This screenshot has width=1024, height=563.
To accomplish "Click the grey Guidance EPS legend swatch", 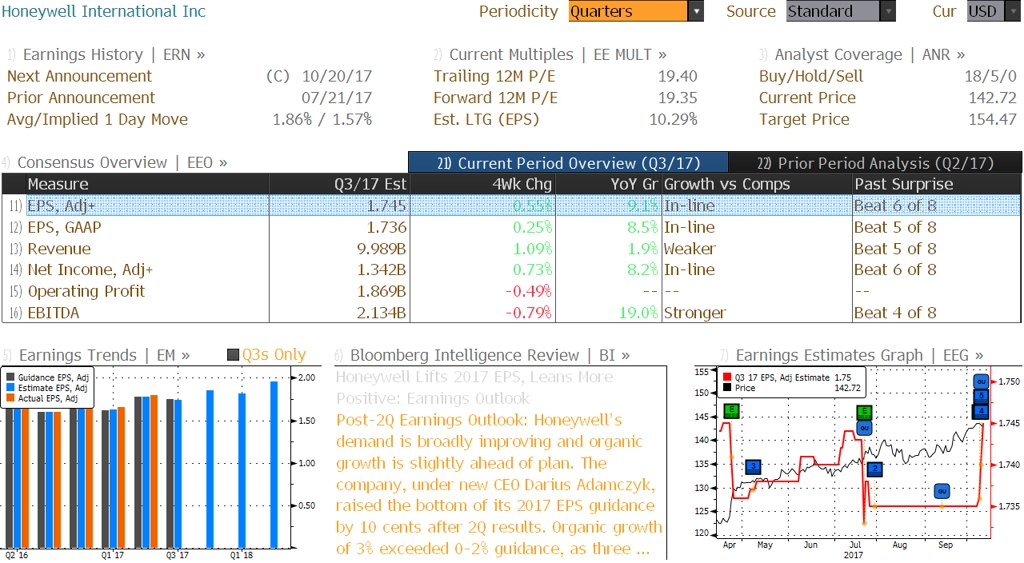I will pyautogui.click(x=10, y=378).
